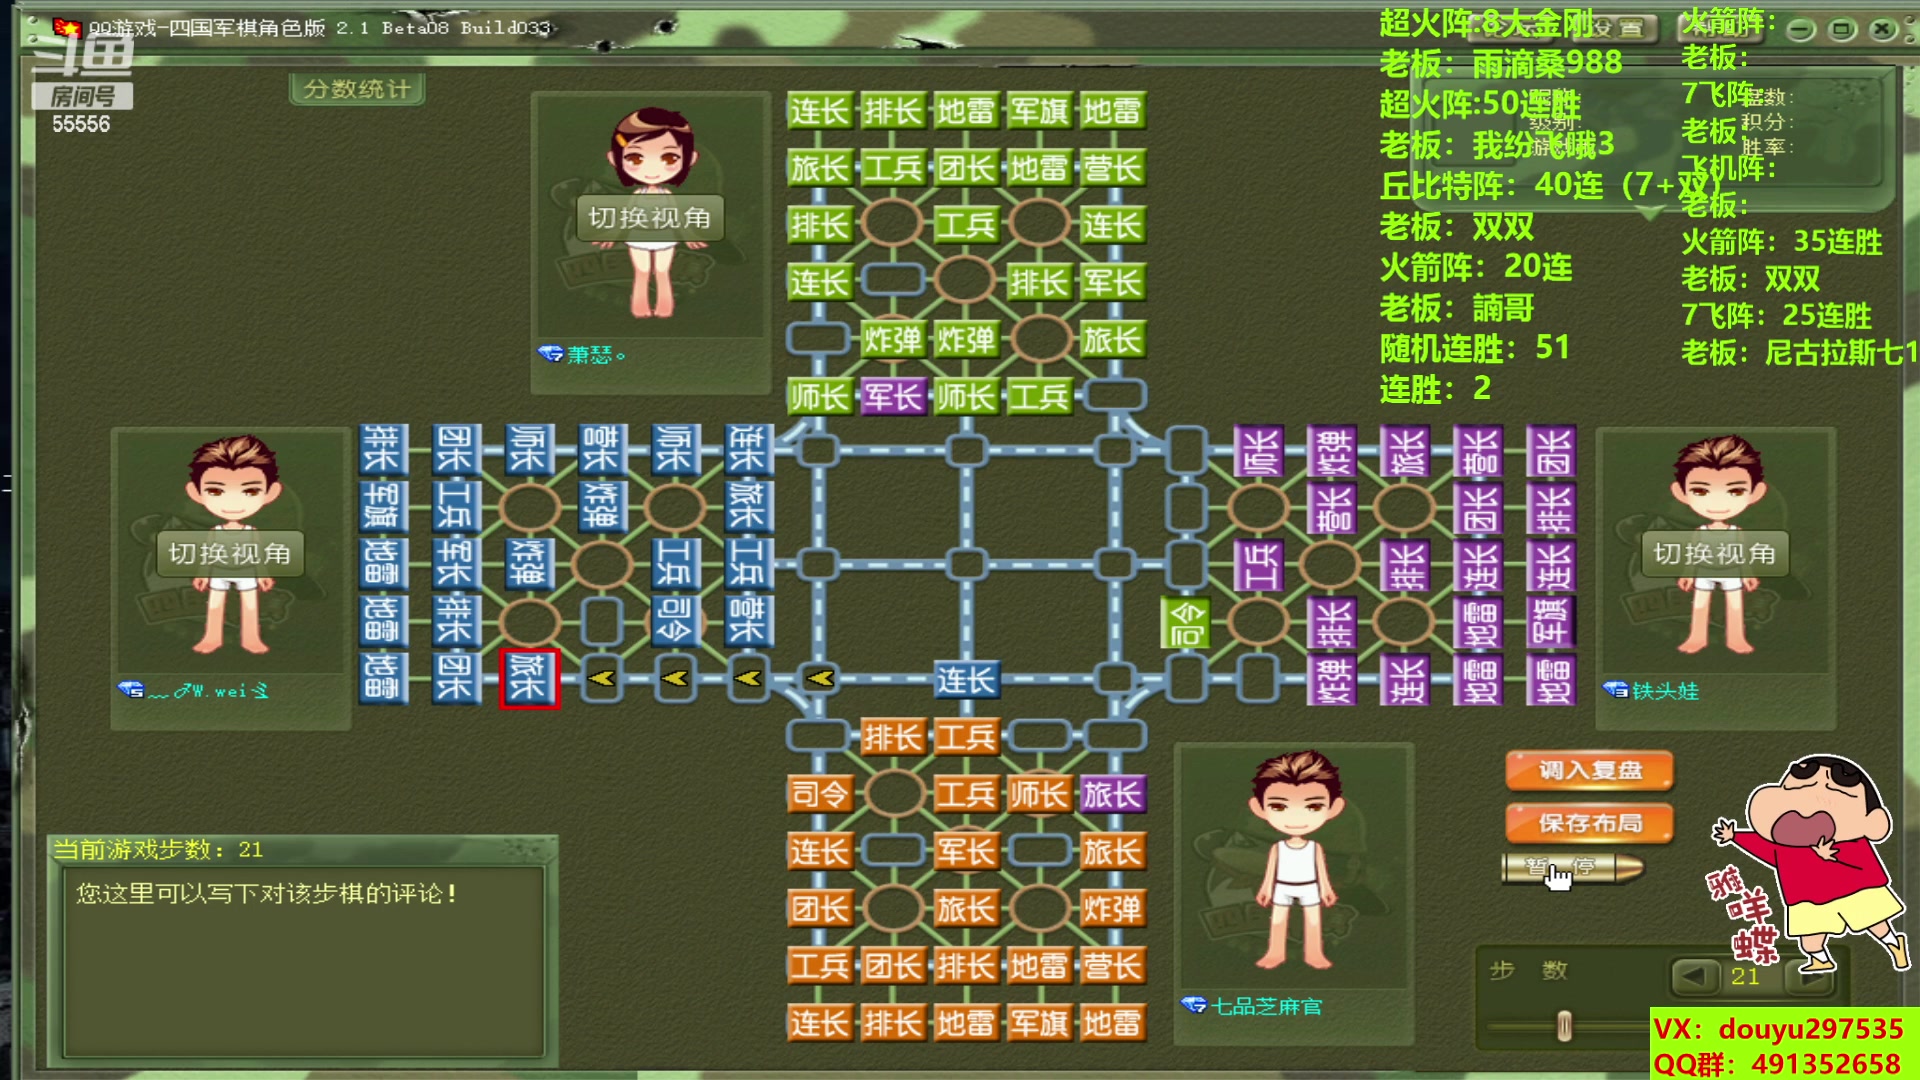This screenshot has height=1080, width=1920.
Task: Click player name 铁头娃
Action: tap(1665, 691)
